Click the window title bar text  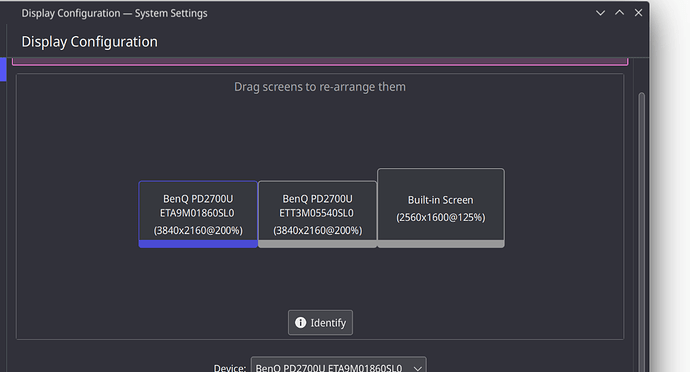coord(114,13)
